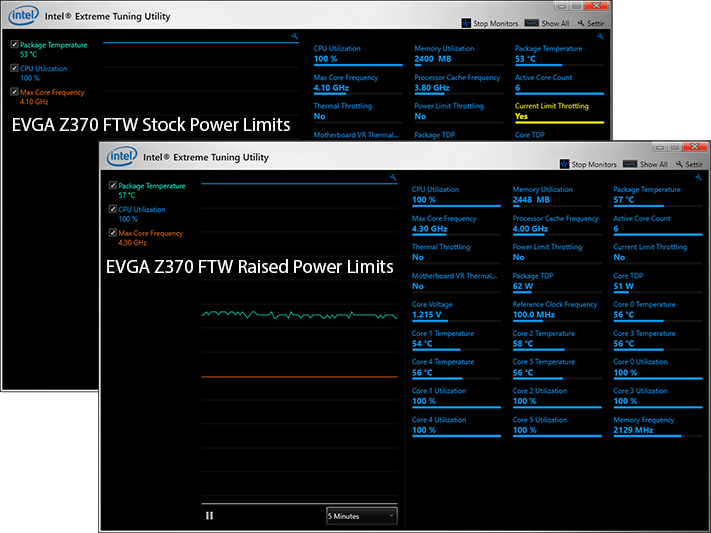Click Show All graph icon, back window

click(531, 23)
